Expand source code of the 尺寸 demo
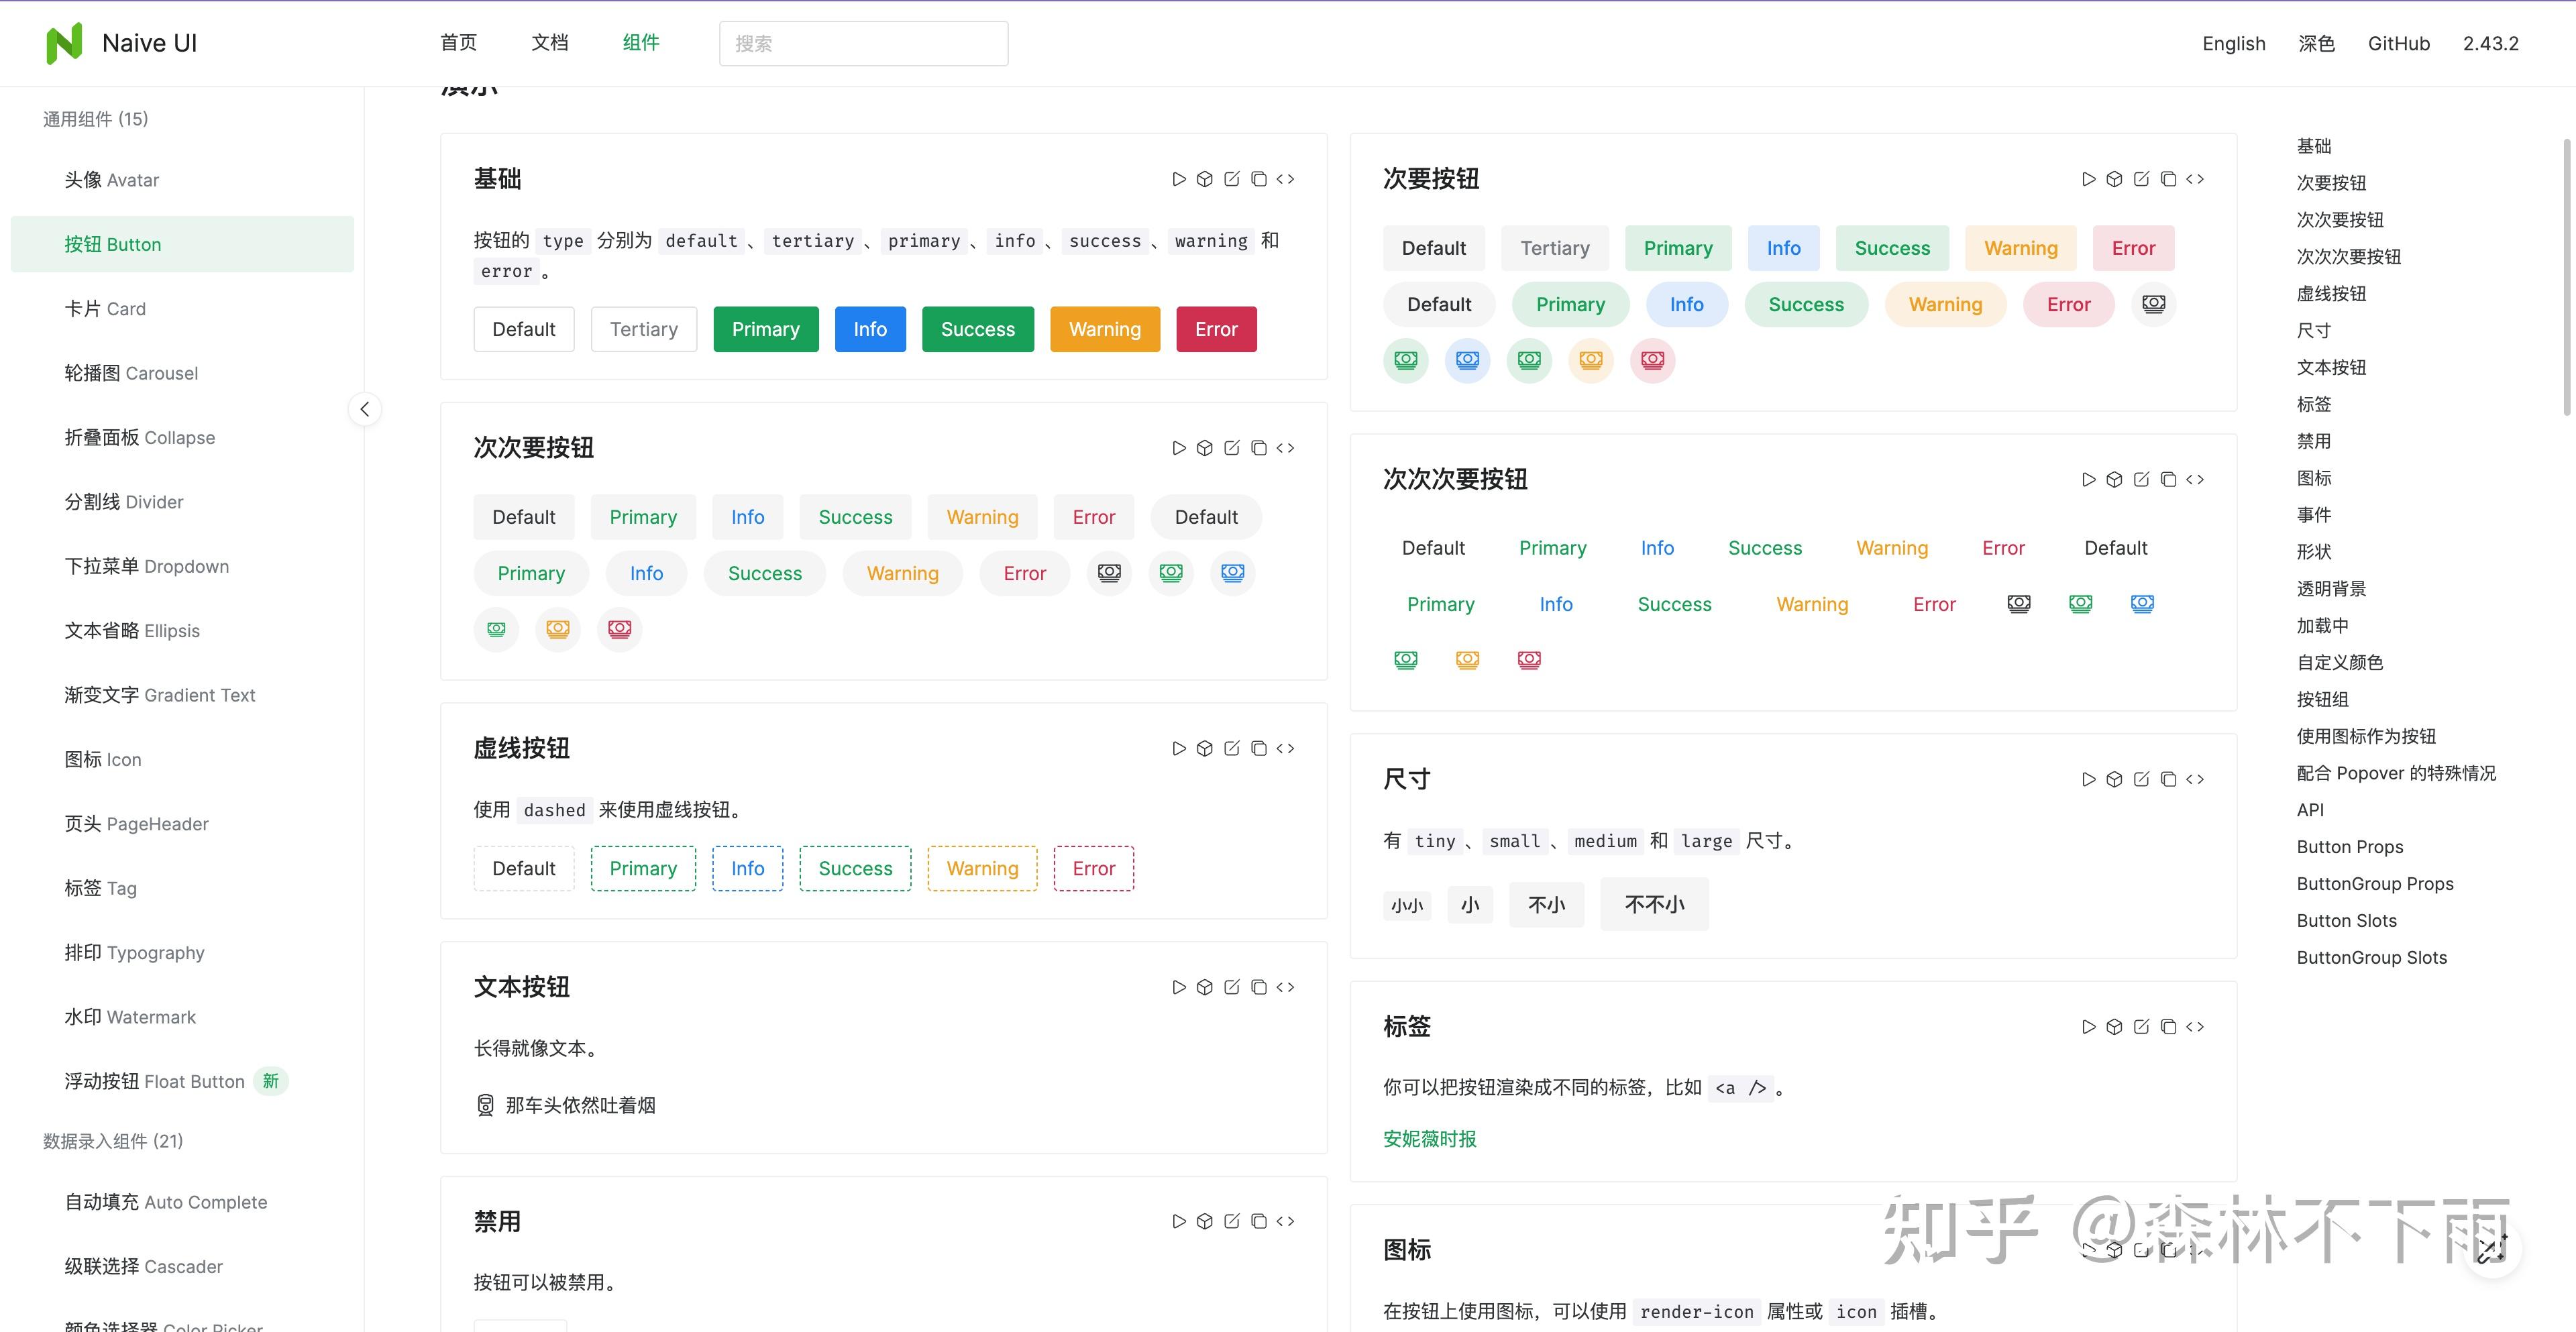This screenshot has height=1332, width=2576. click(2195, 779)
